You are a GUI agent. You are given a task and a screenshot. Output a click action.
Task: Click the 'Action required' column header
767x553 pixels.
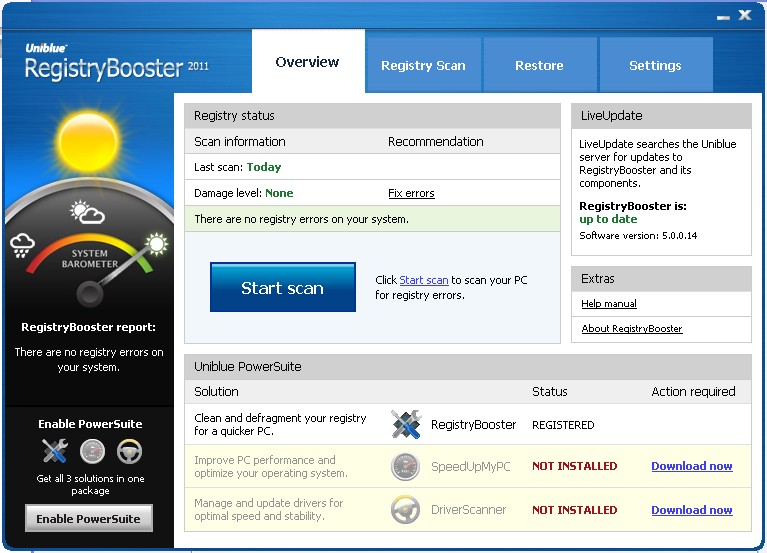[693, 392]
